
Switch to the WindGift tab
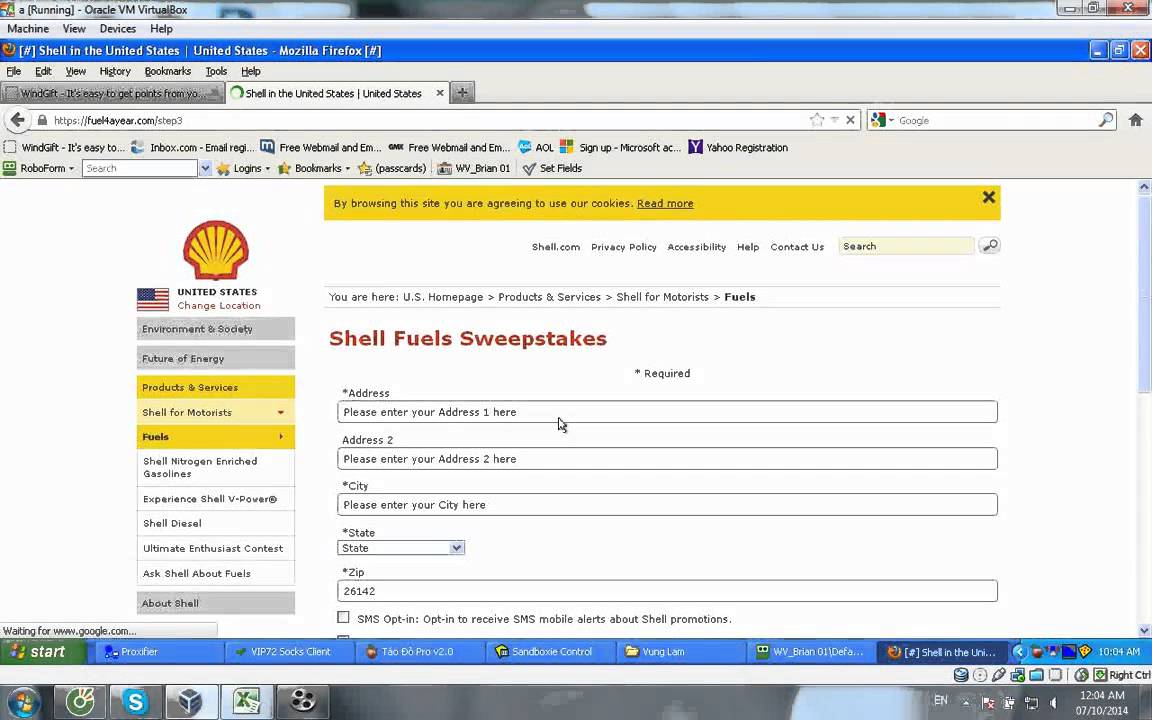(x=112, y=93)
